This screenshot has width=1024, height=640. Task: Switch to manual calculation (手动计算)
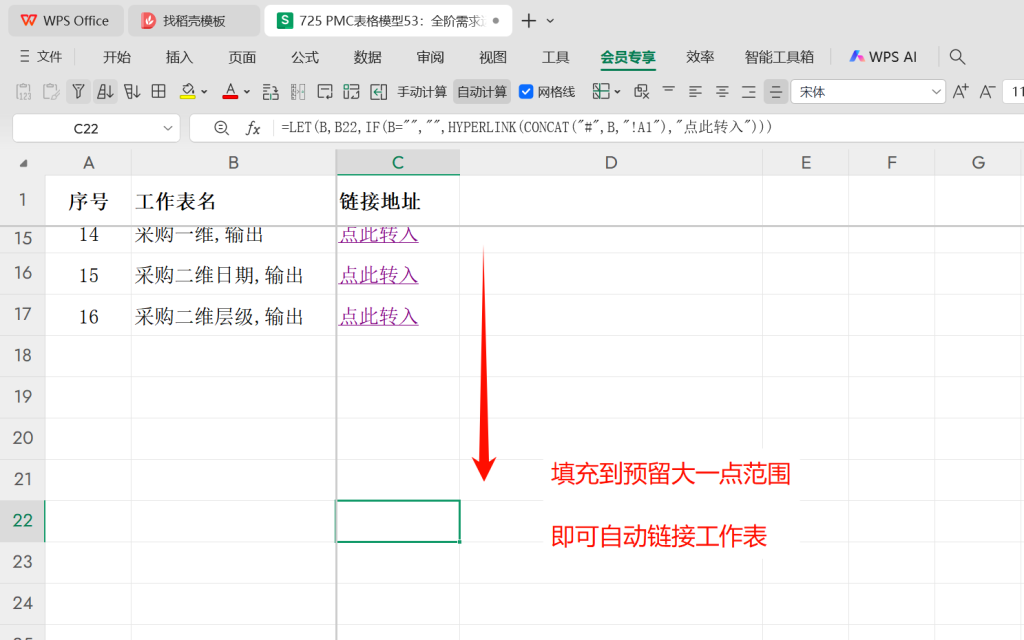coord(422,92)
